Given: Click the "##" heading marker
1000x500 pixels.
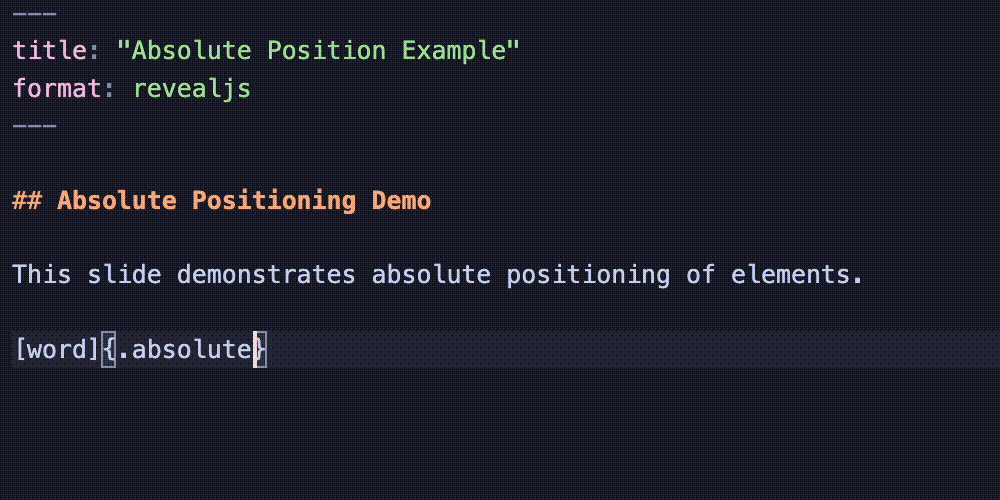Looking at the screenshot, I should click(27, 200).
